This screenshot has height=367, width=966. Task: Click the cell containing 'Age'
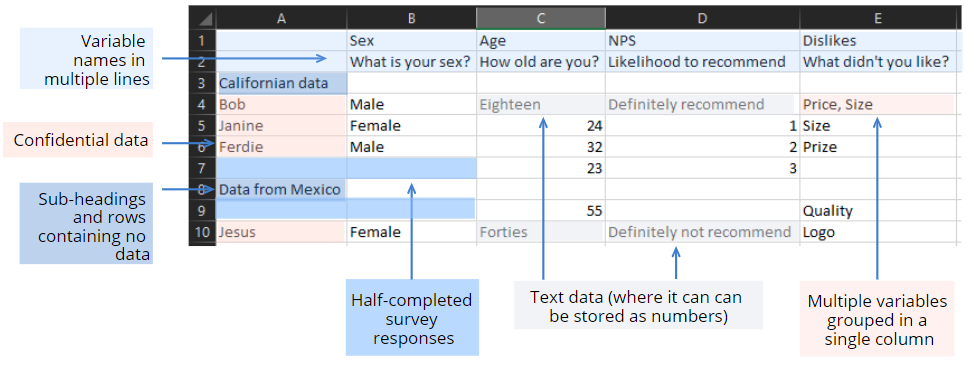click(540, 41)
